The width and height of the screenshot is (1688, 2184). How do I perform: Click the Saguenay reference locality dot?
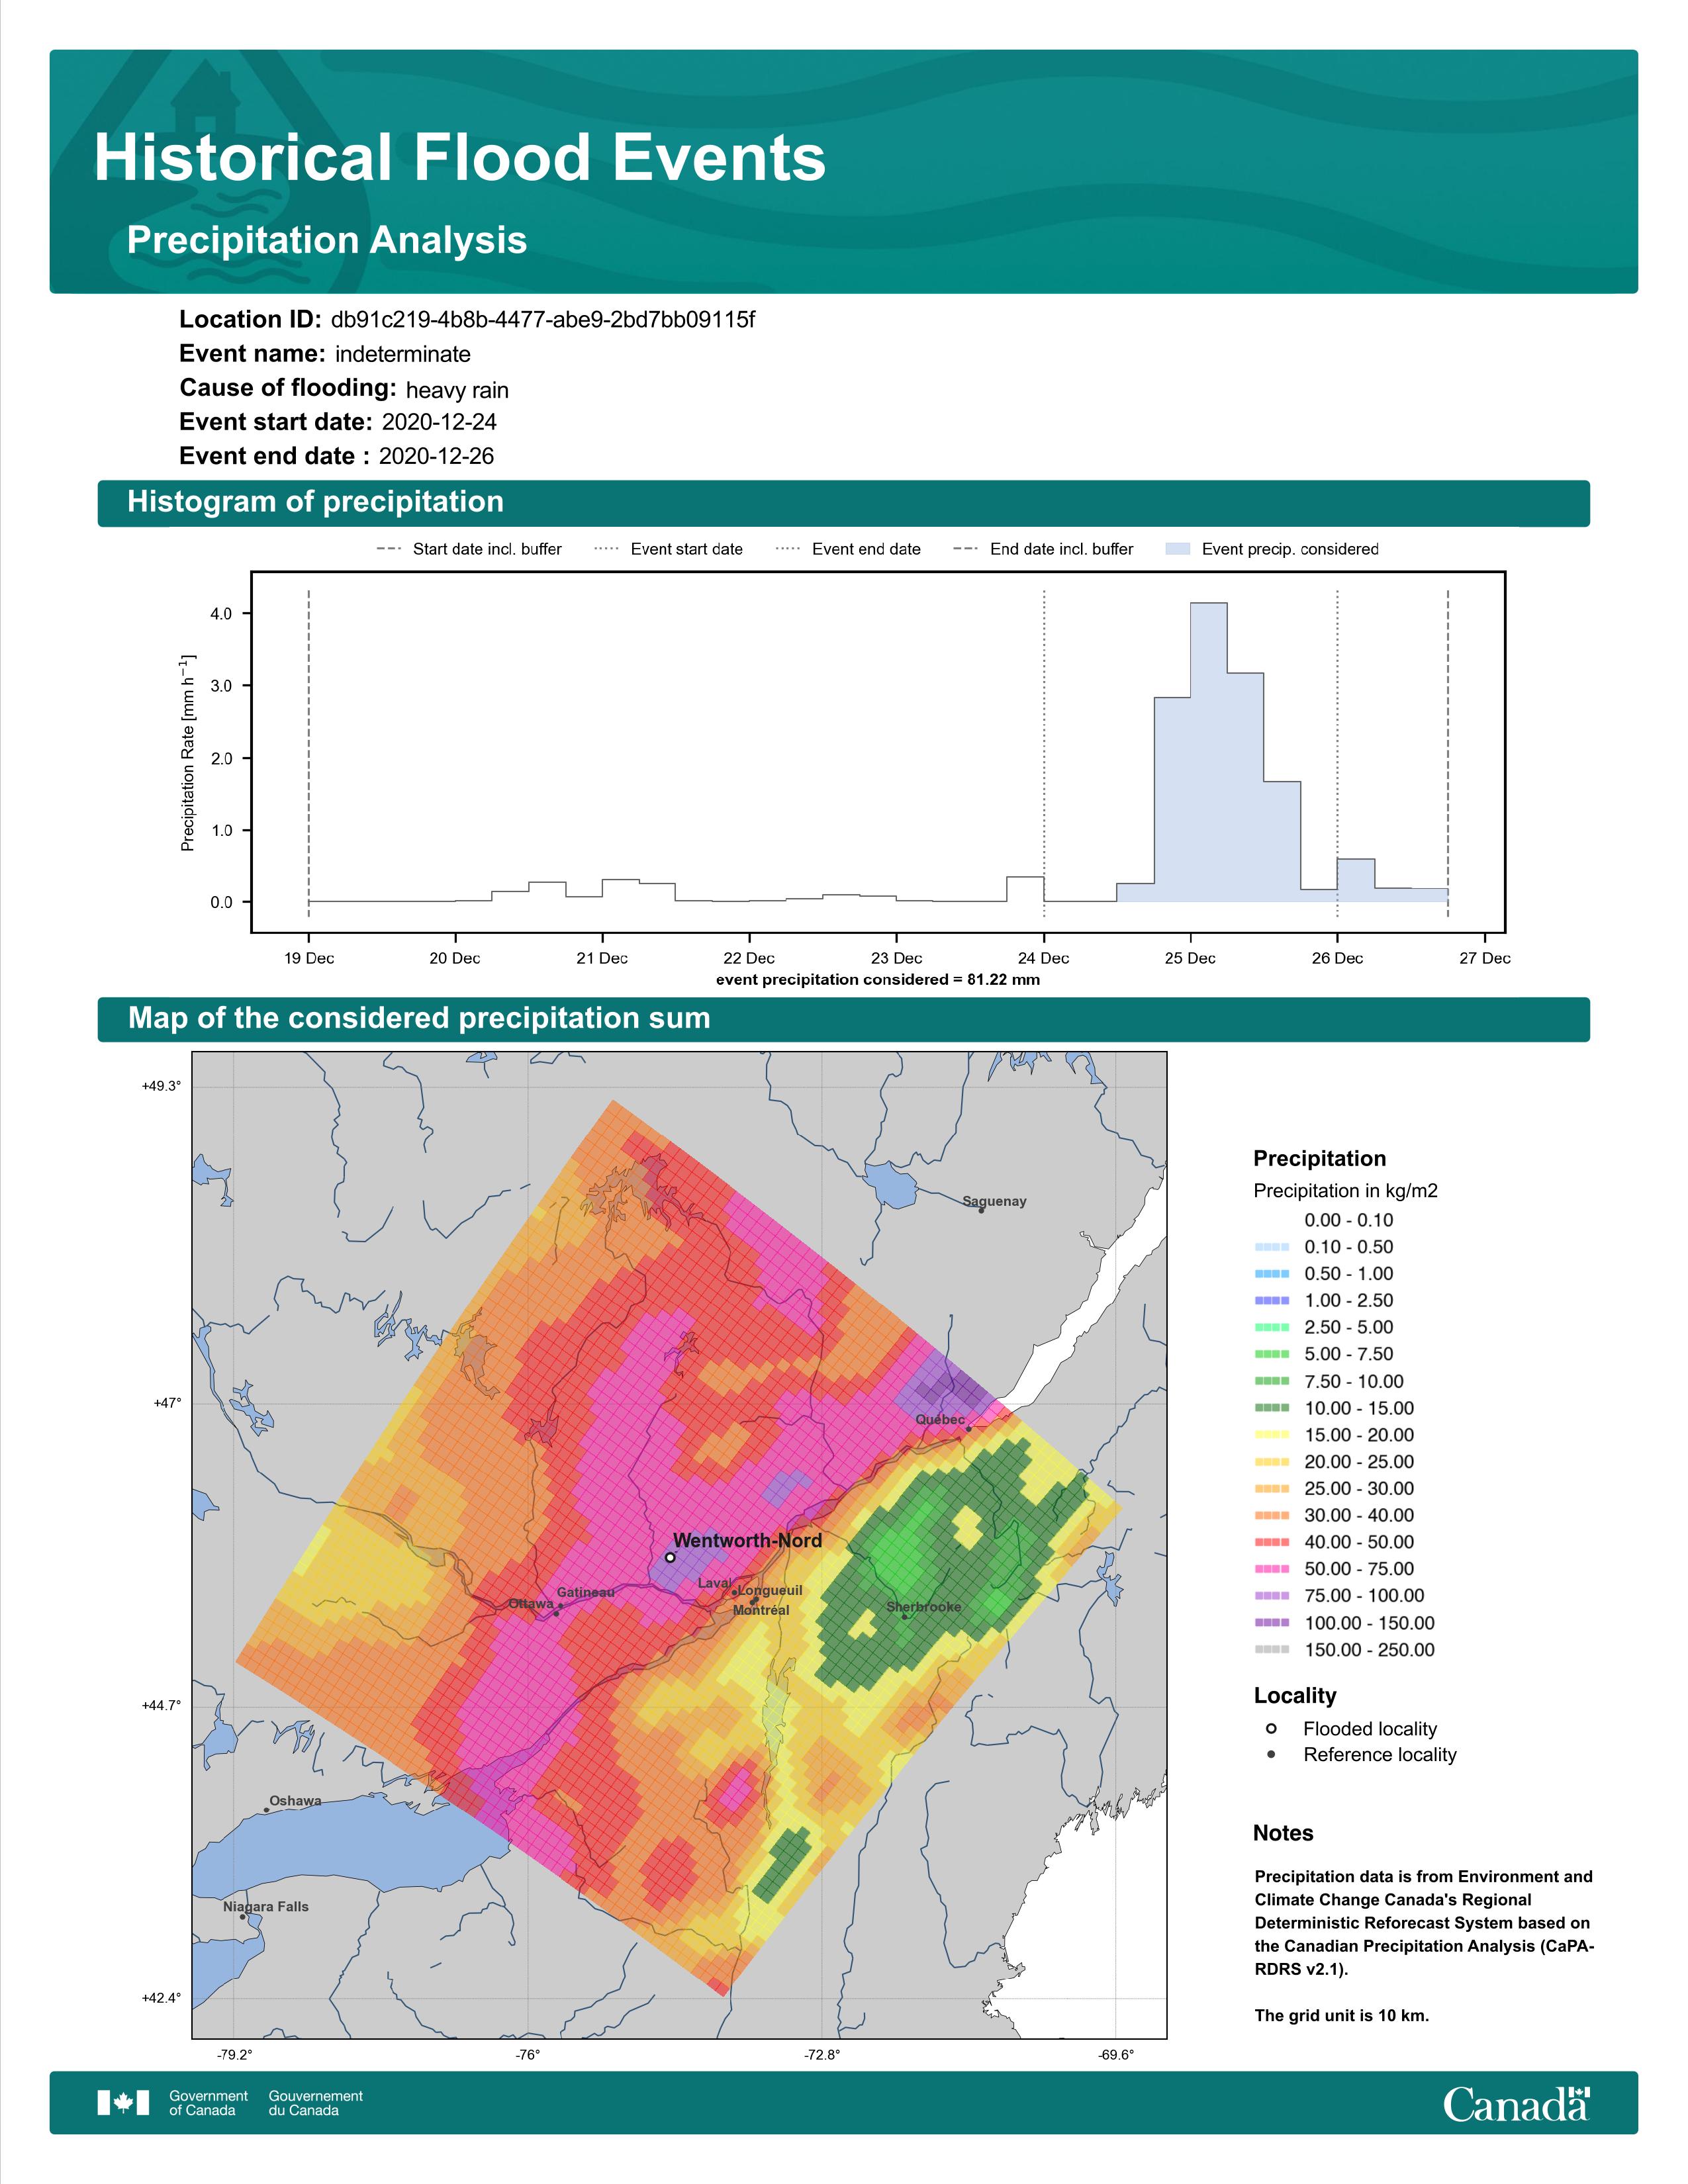tap(981, 1211)
